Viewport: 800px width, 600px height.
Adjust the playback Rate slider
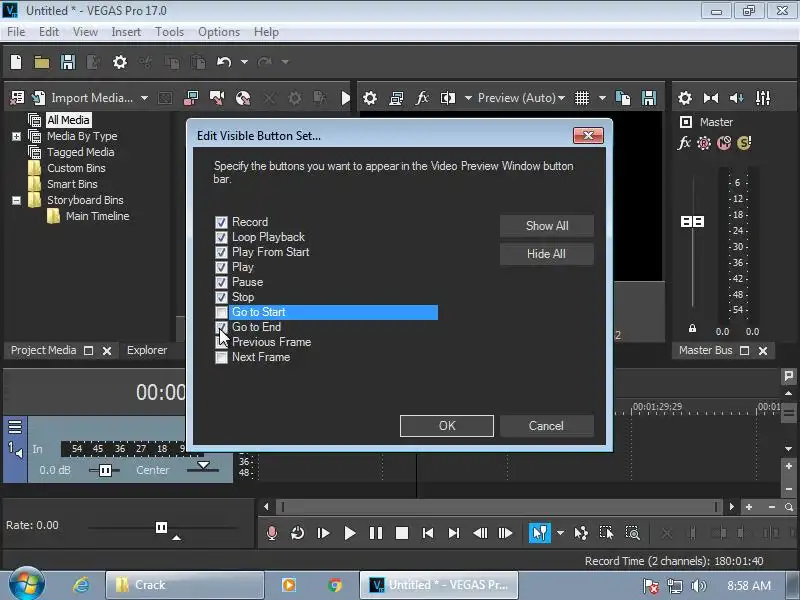click(x=161, y=528)
